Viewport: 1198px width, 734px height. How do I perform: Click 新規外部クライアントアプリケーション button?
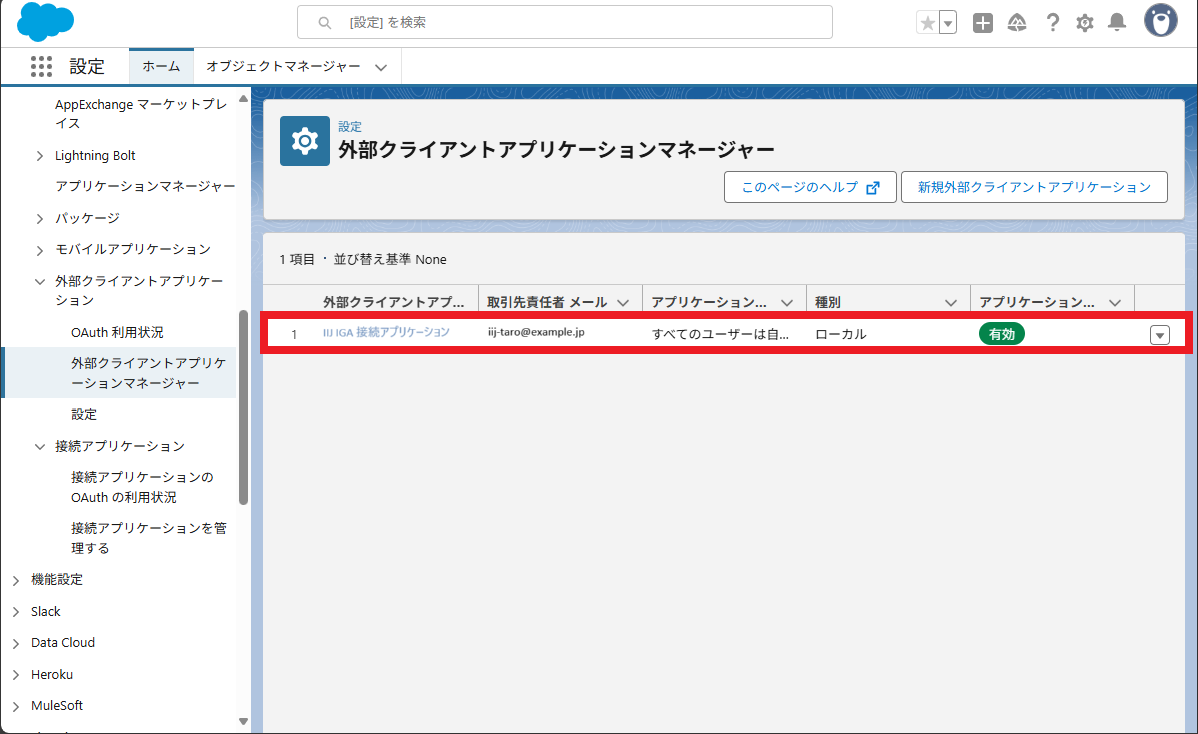[1034, 187]
